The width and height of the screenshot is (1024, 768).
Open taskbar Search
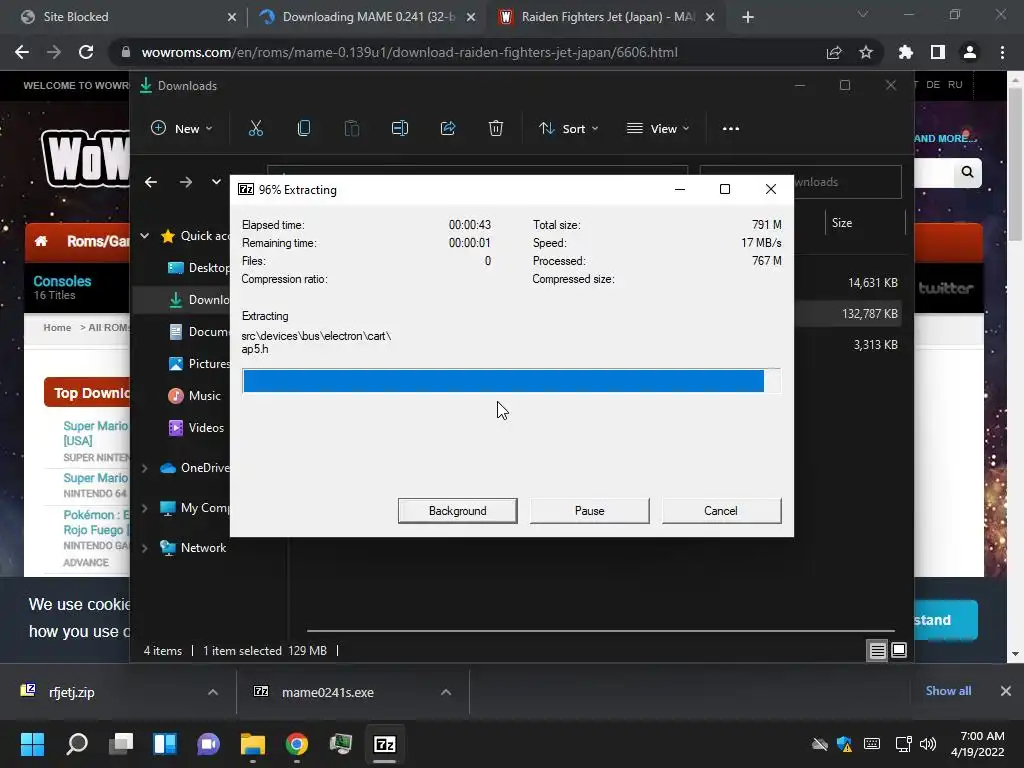[77, 744]
